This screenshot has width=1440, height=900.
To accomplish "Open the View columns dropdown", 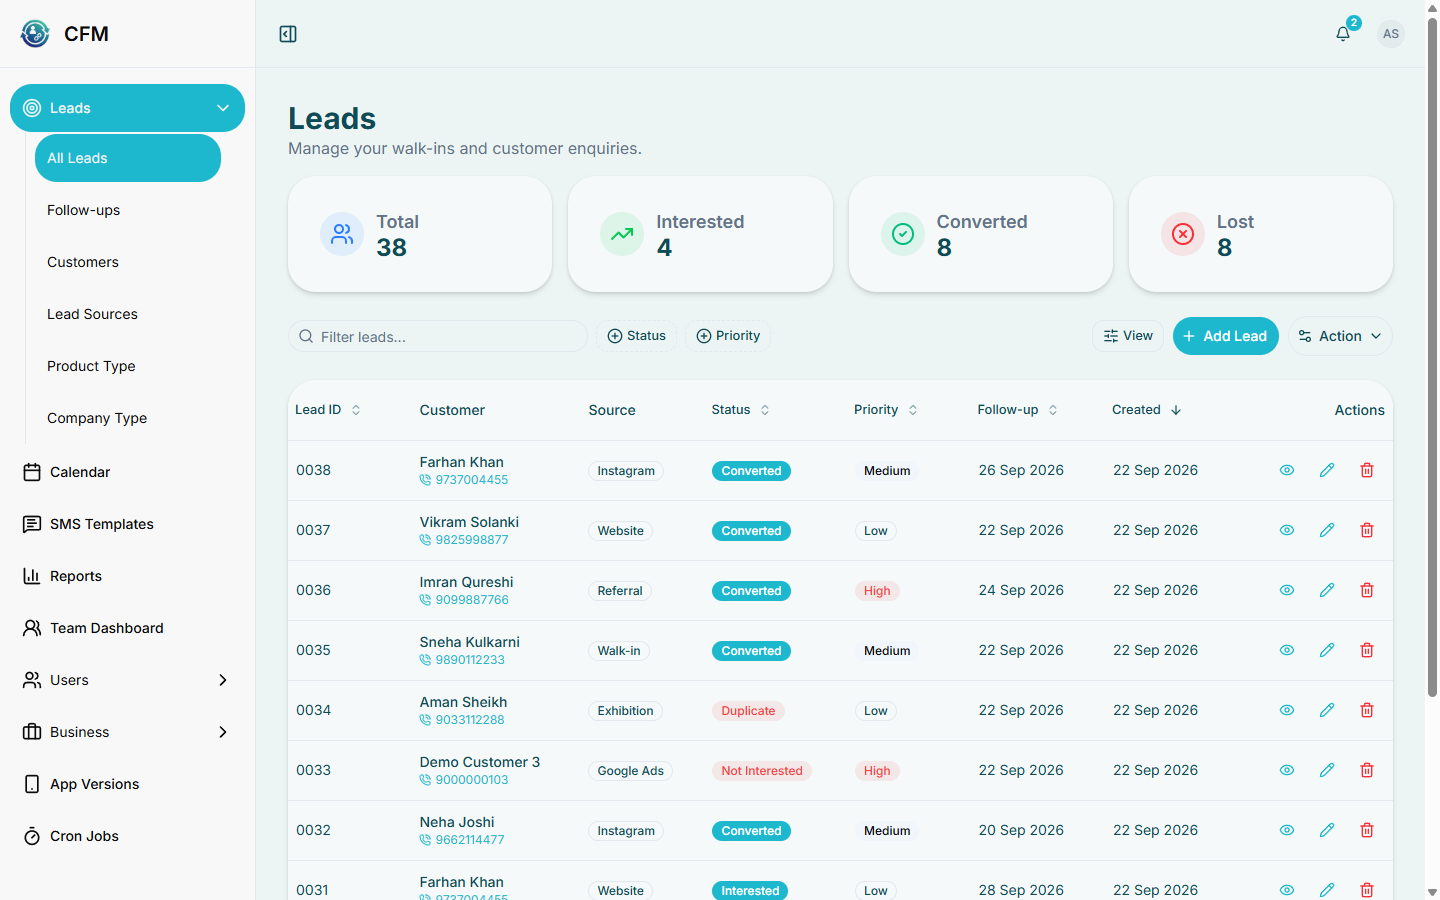I will tap(1128, 336).
